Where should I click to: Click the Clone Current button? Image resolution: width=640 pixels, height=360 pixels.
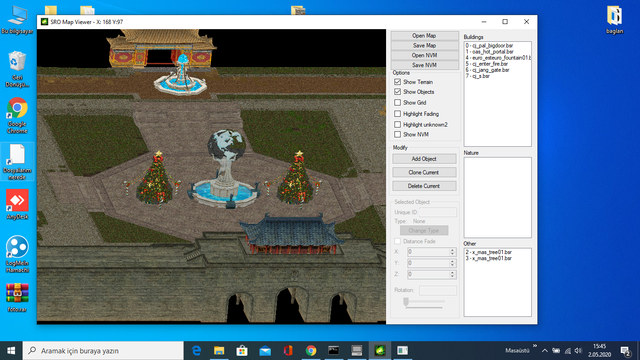(424, 172)
